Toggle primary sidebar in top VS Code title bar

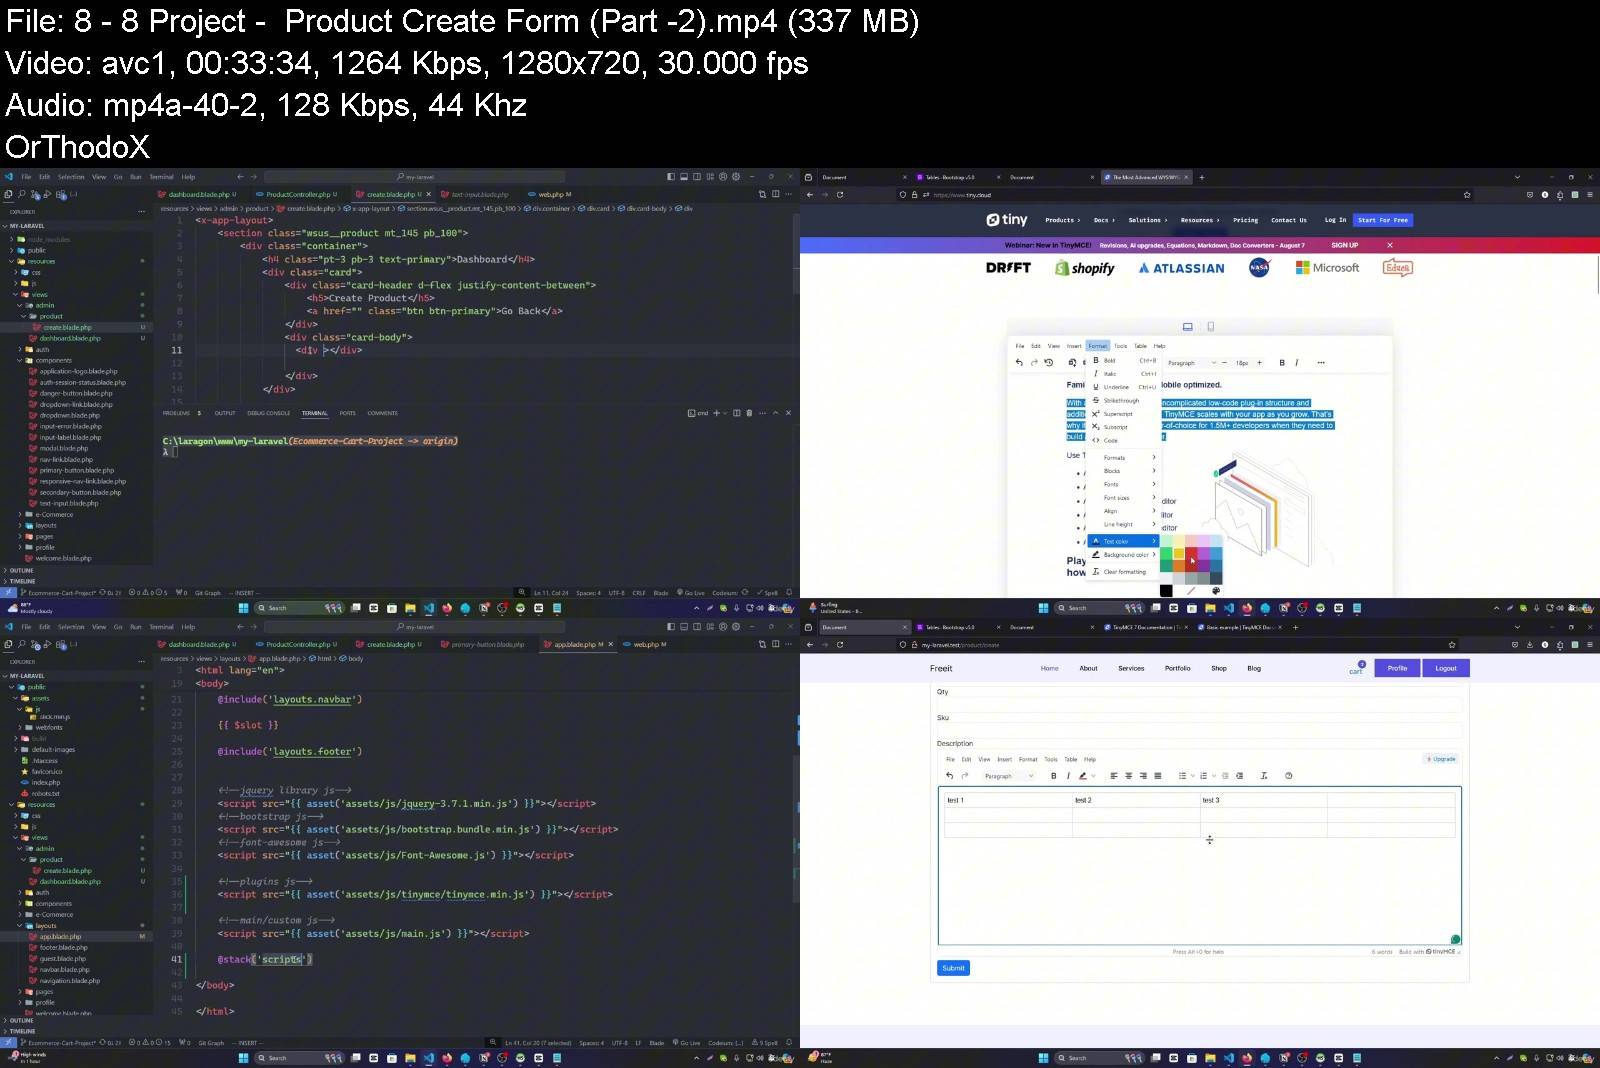click(671, 177)
